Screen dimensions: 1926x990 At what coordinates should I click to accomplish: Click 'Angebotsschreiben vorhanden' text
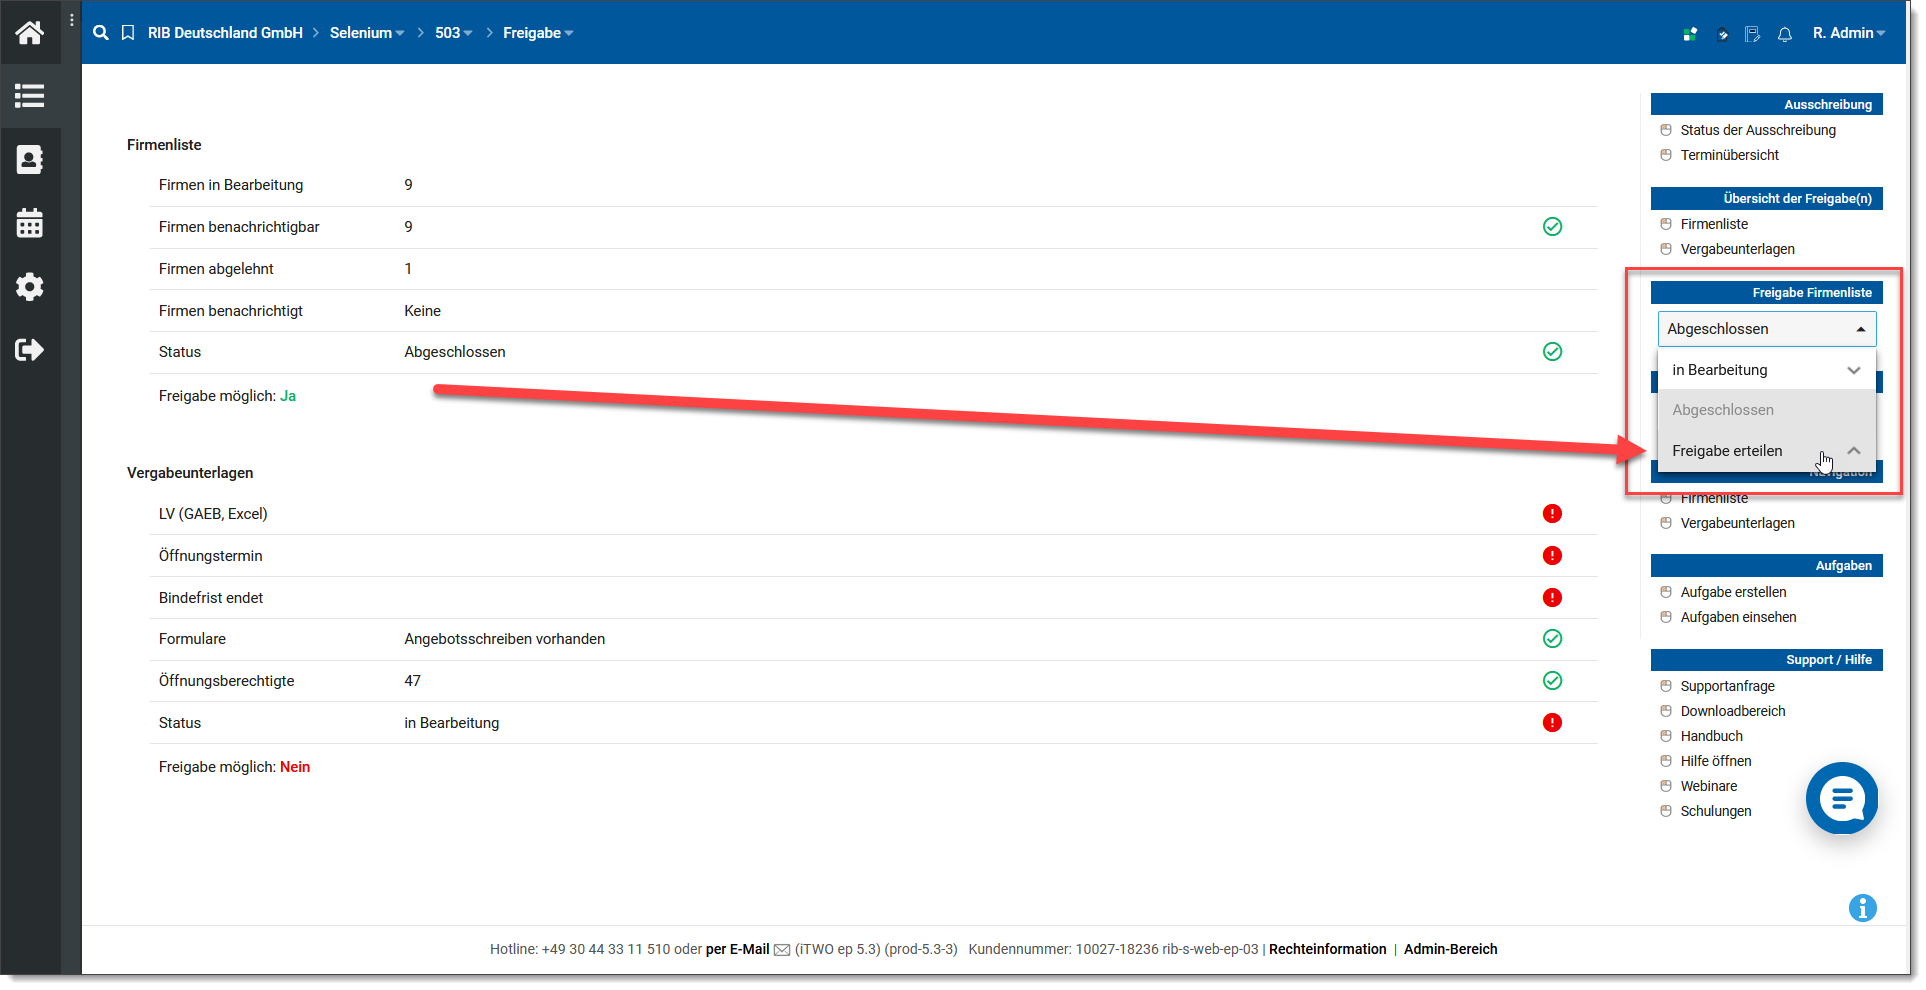tap(504, 639)
